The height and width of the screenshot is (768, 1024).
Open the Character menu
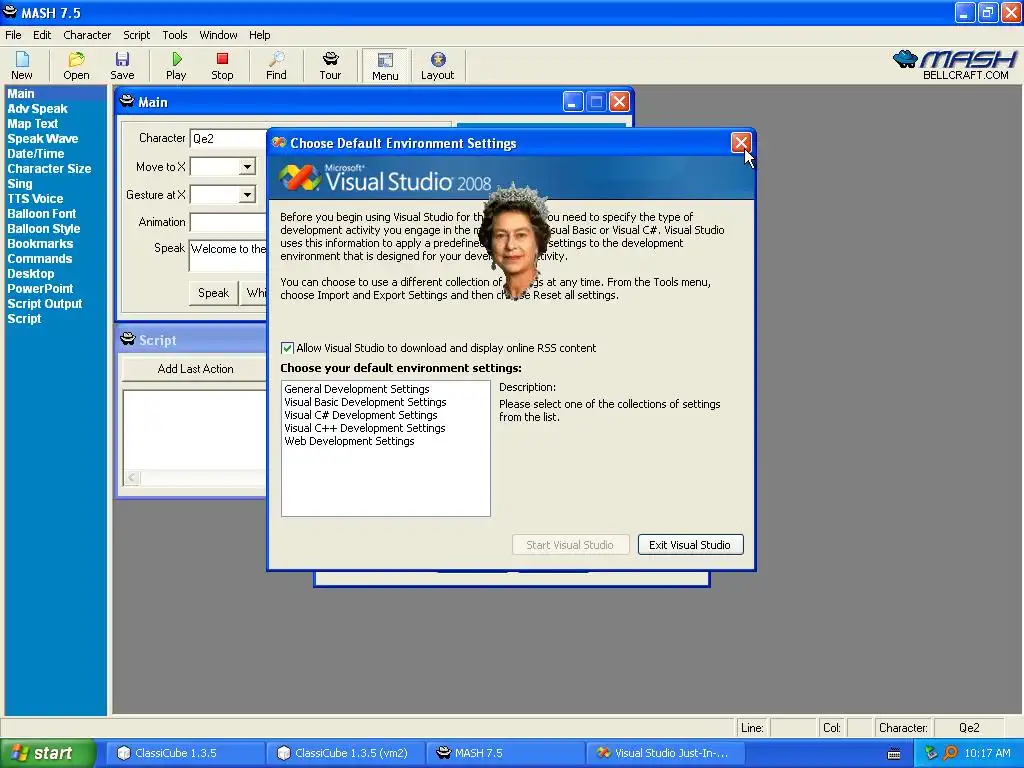click(x=87, y=35)
